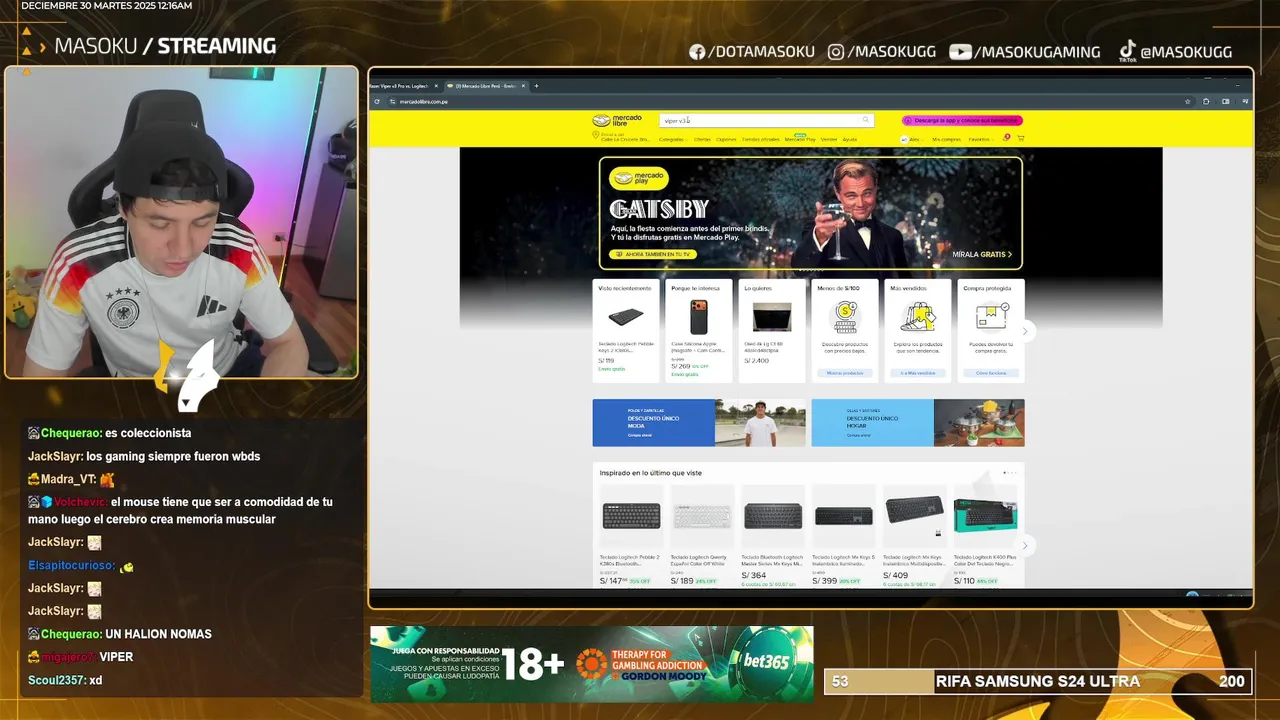This screenshot has width=1280, height=720.
Task: Click the Compra protegida box icon
Action: click(991, 317)
